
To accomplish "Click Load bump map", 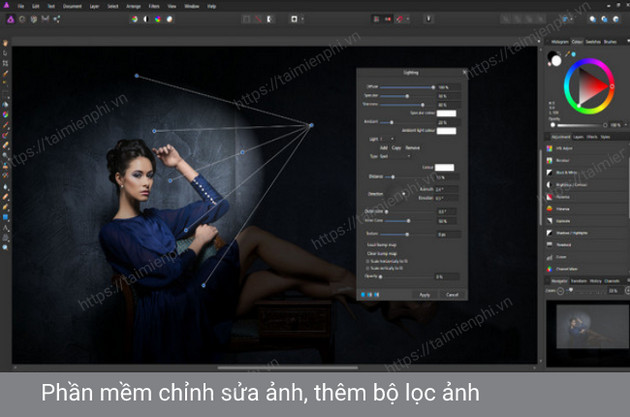I will (382, 245).
